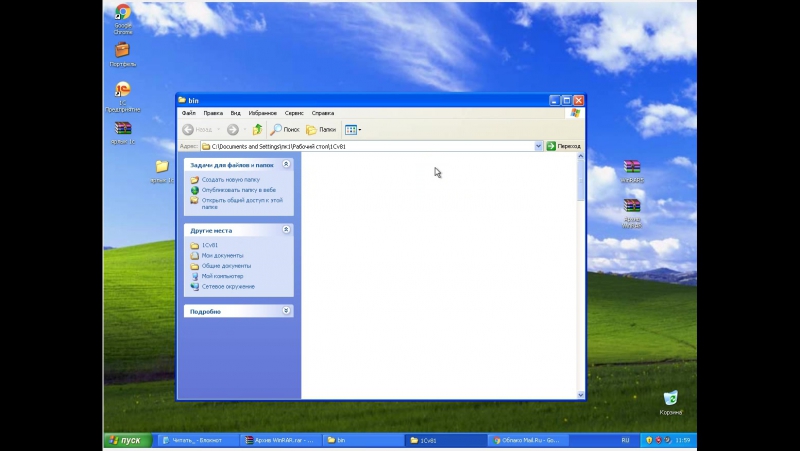Open the Сервис menu

coord(294,113)
